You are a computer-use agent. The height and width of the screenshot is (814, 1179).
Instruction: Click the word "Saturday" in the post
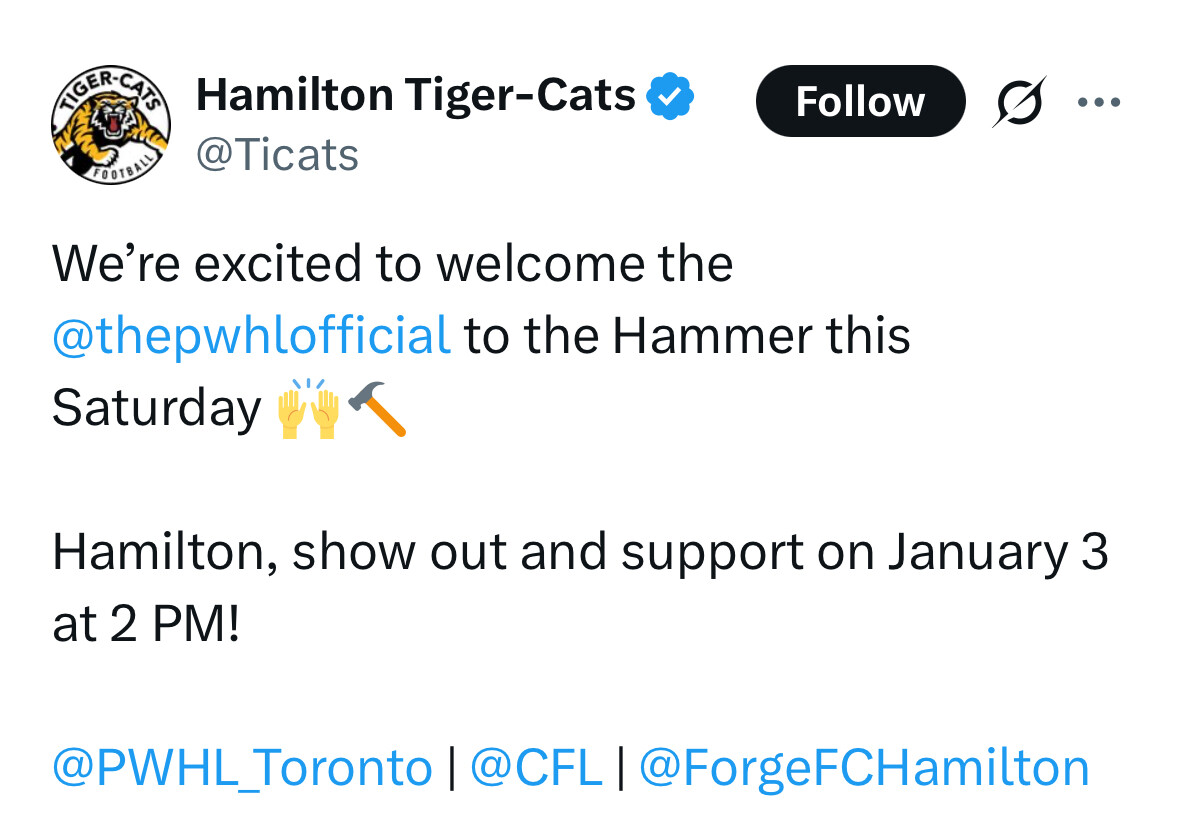coord(156,408)
